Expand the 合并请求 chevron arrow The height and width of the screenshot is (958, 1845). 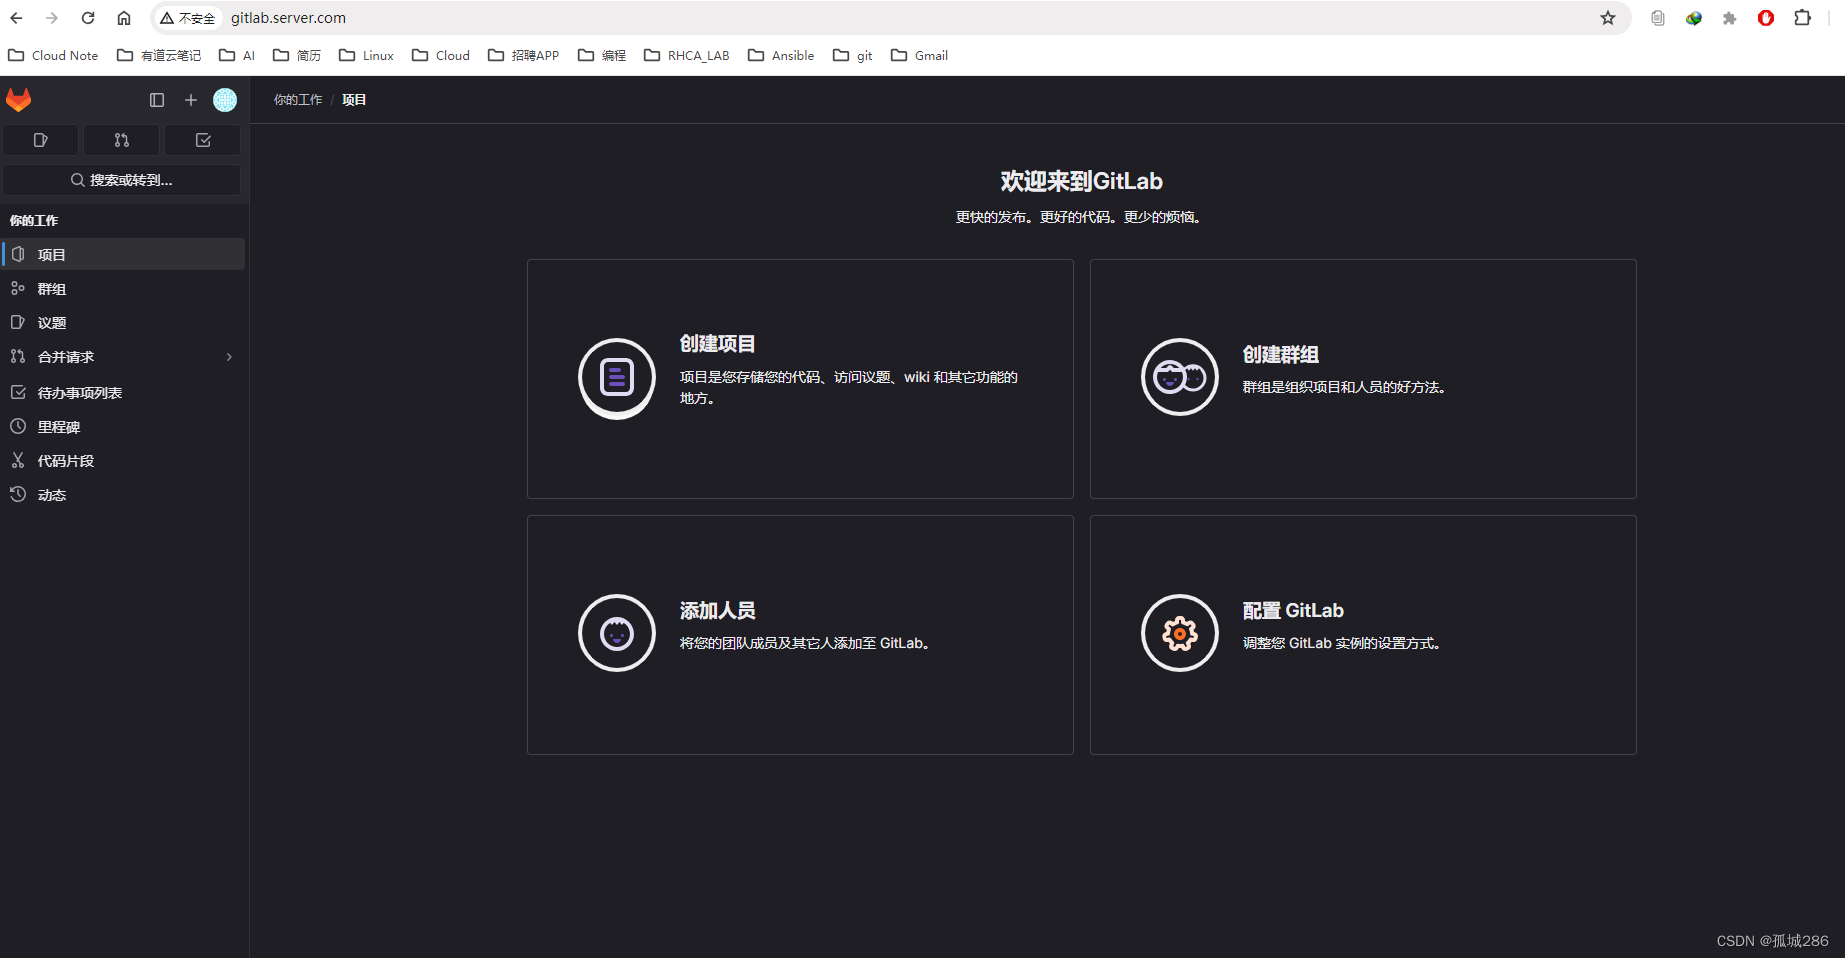pyautogui.click(x=229, y=357)
